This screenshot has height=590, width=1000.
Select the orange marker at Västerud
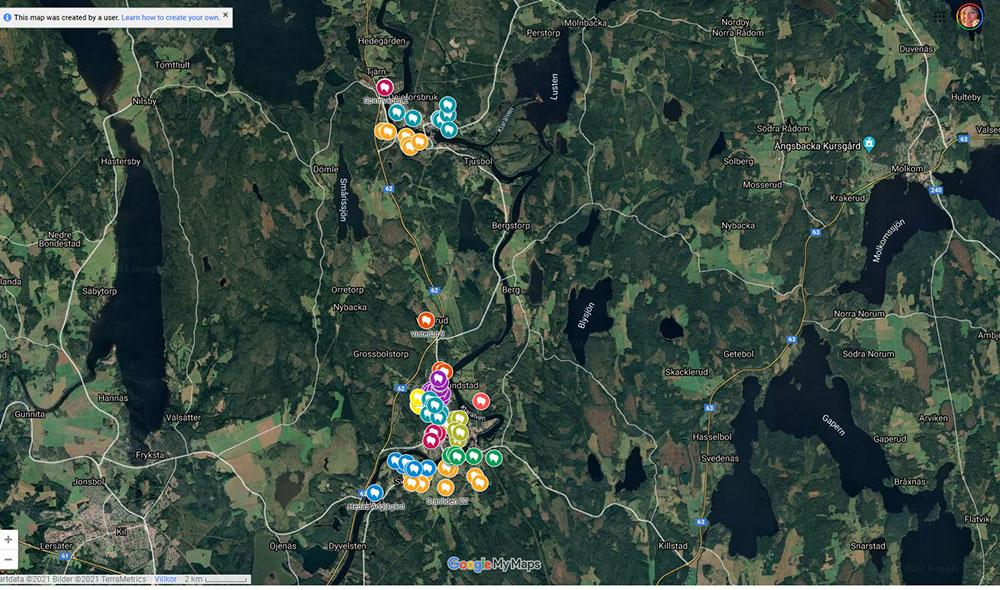pos(425,320)
